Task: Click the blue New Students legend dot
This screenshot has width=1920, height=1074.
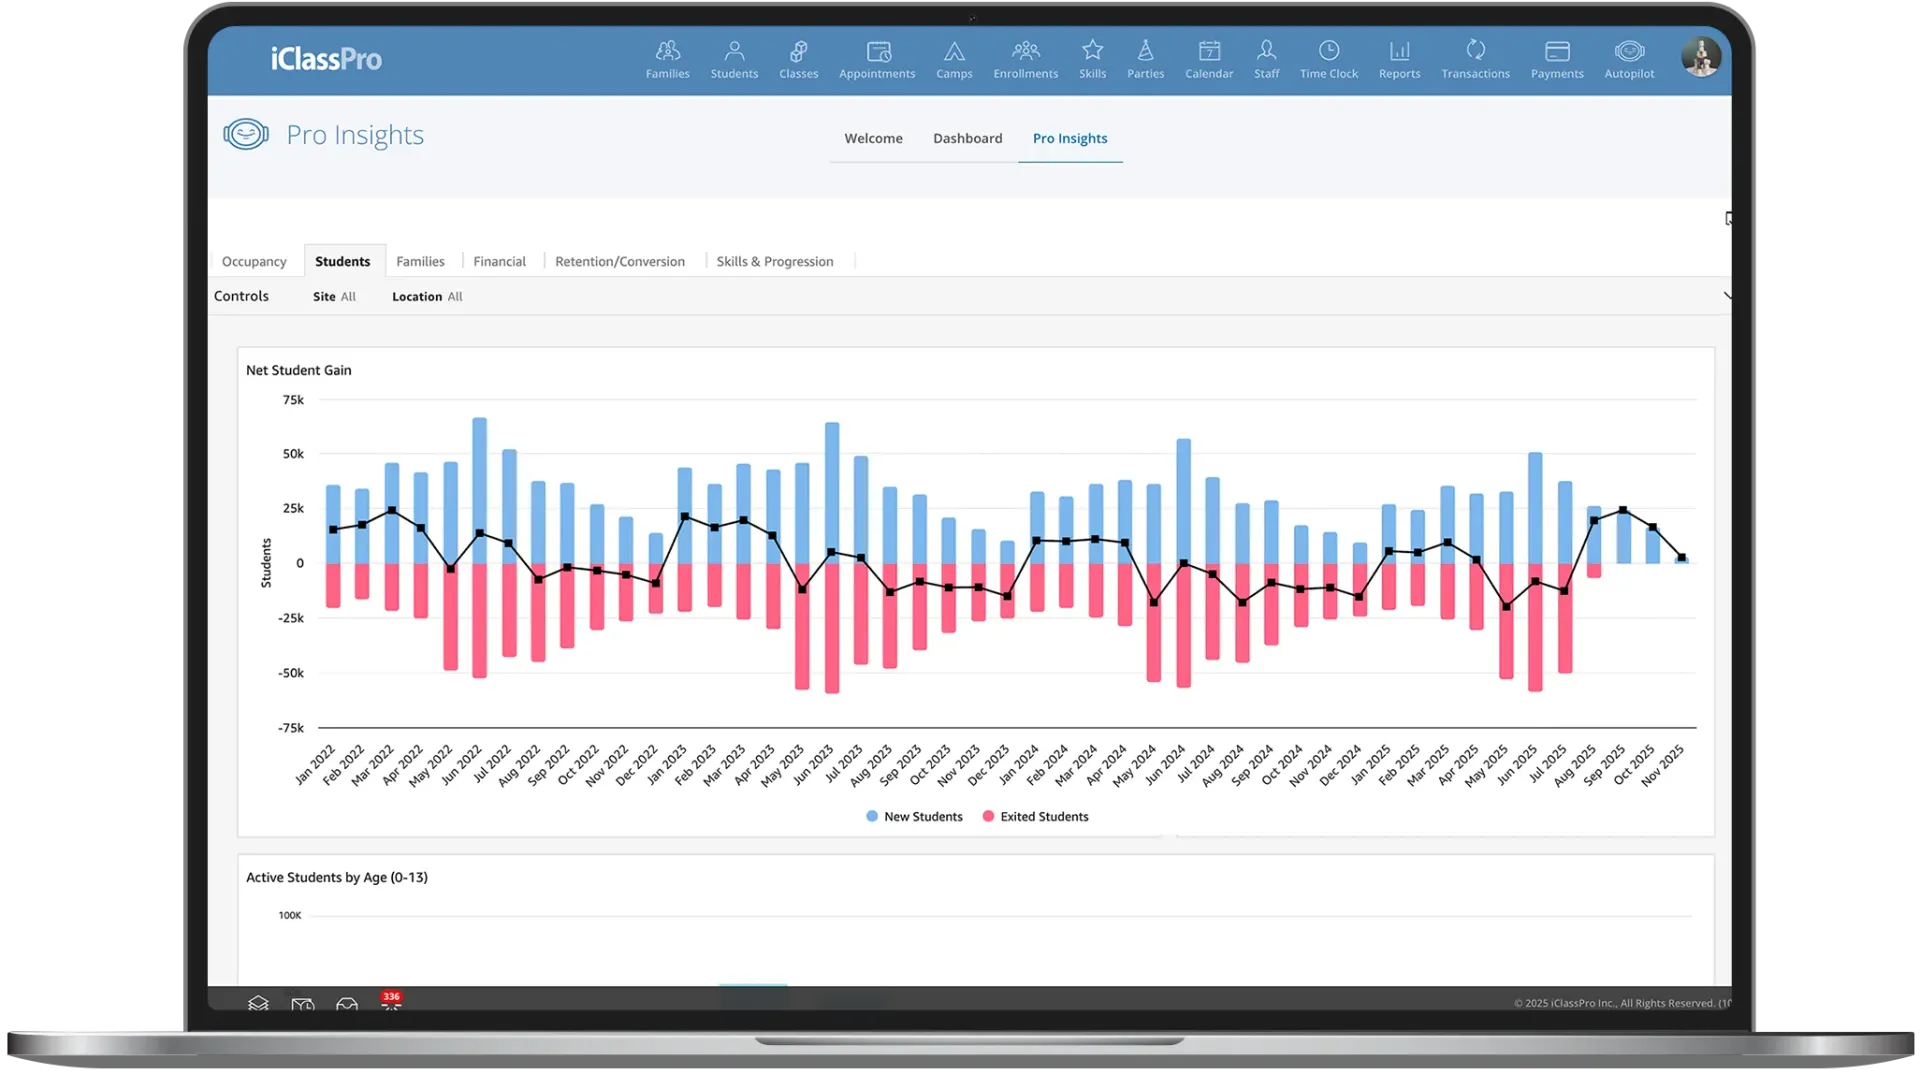Action: (x=872, y=816)
